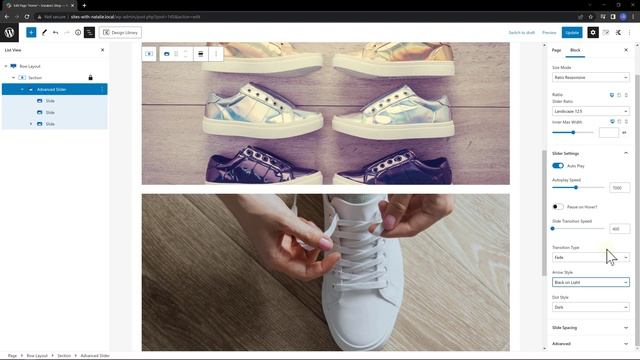Open the Arrow Style dropdown

591,282
